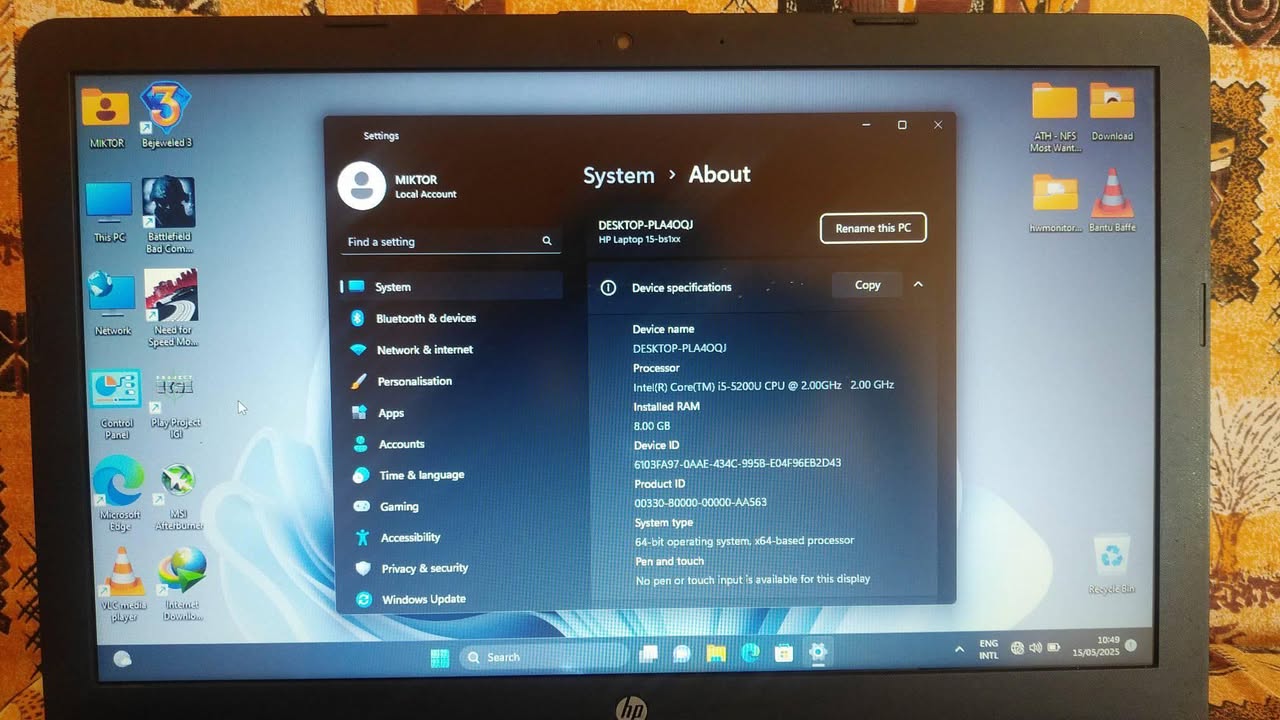
Task: Select Bejeweled 3 desktop shortcut
Action: pyautogui.click(x=166, y=115)
